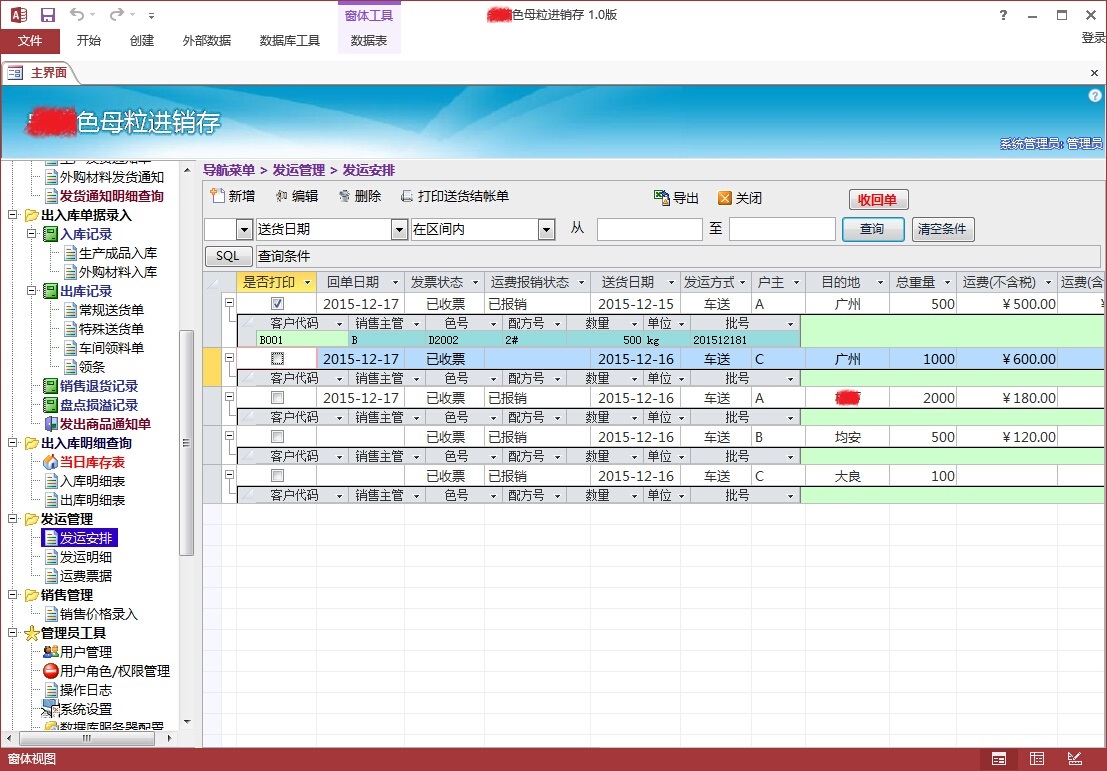
Task: Open 运费报销状态 column filter arrow
Action: (582, 282)
